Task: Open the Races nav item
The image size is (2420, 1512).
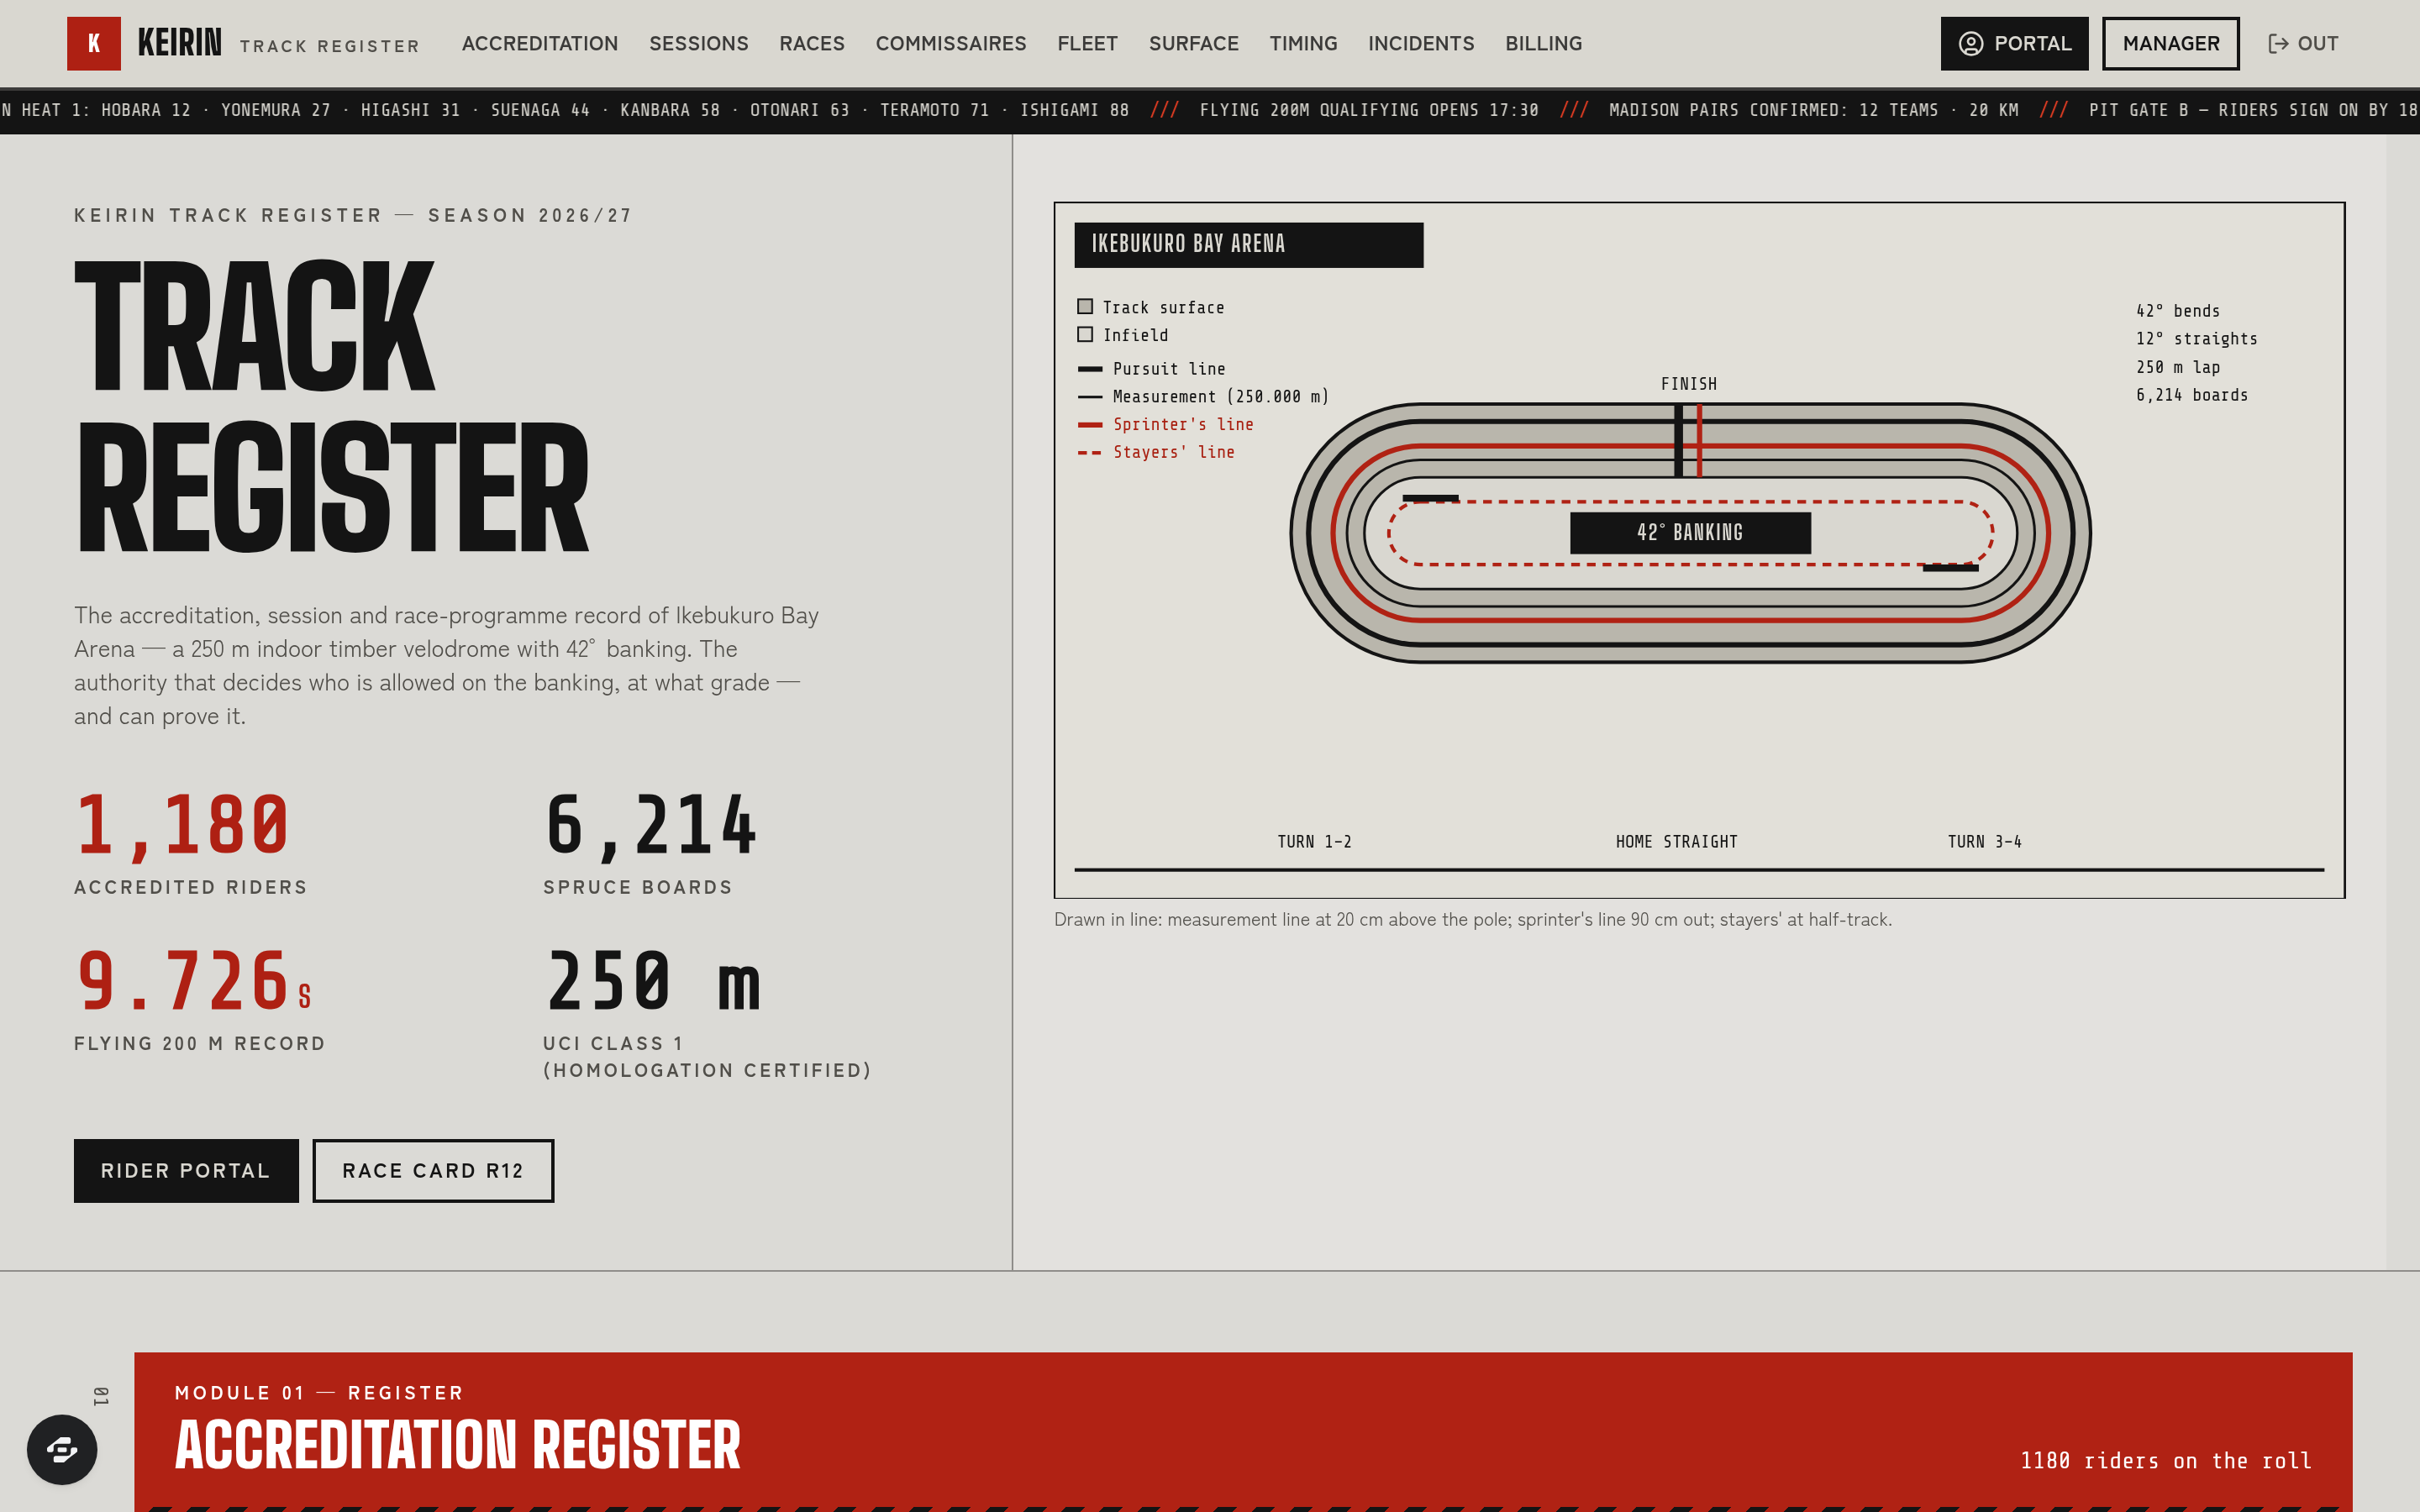Action: (812, 44)
